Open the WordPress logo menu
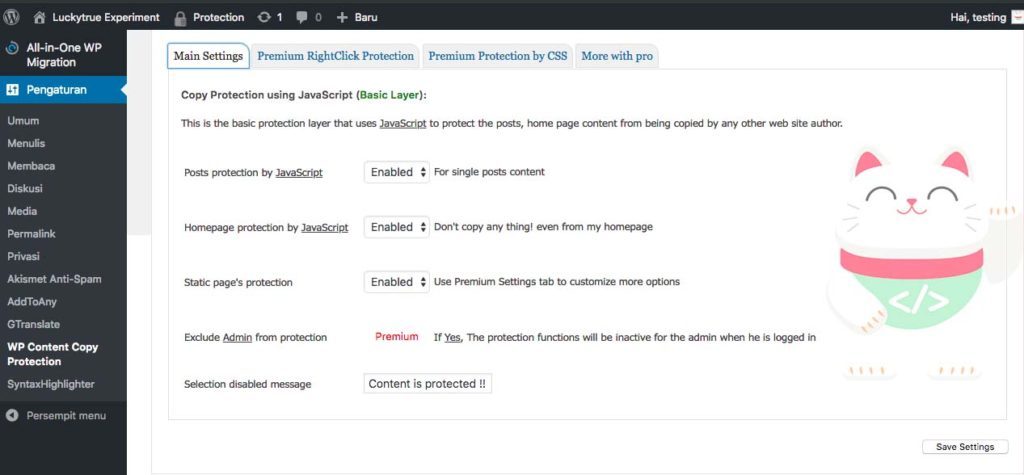Image resolution: width=1024 pixels, height=475 pixels. click(x=11, y=18)
